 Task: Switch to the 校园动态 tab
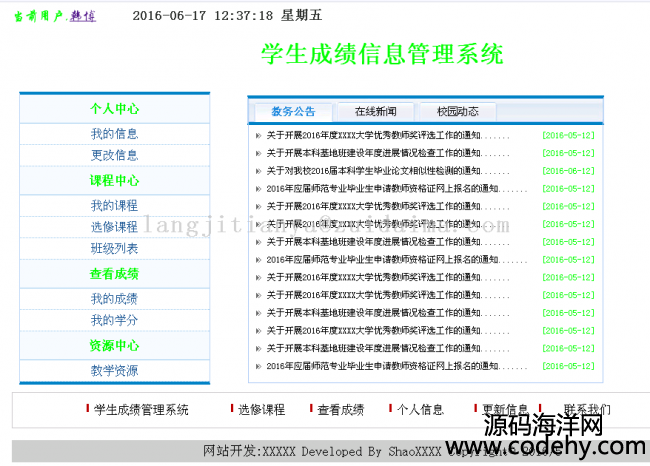coord(458,112)
